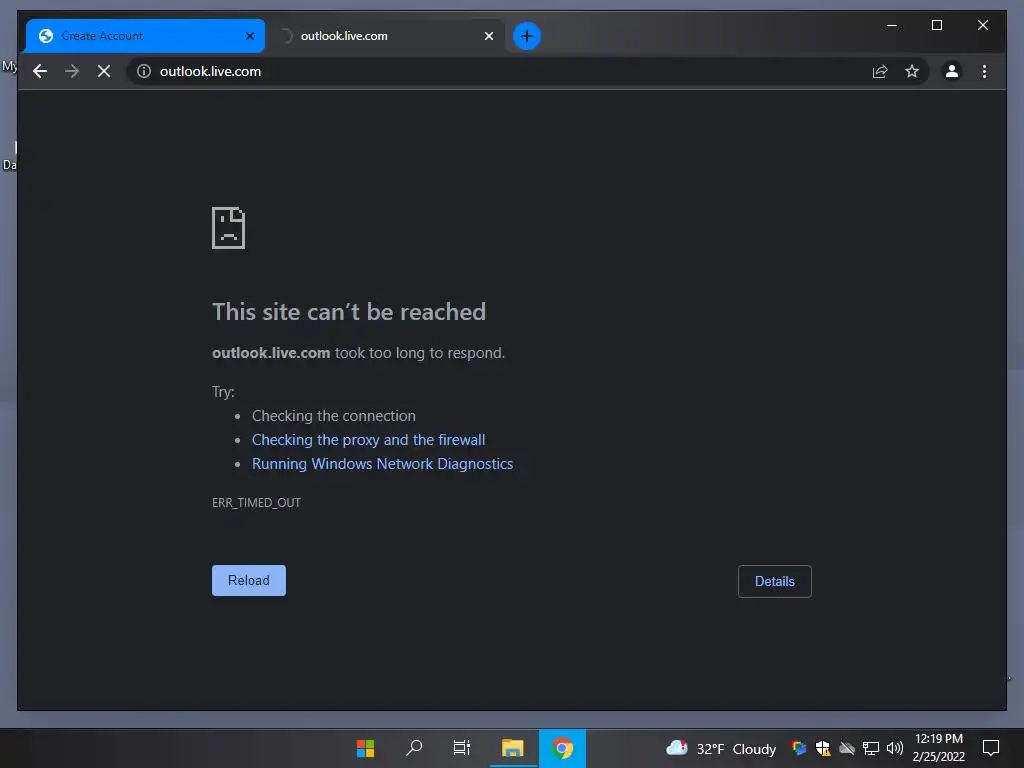Screen dimensions: 1024x768
Task: Reload the page with the Reload button
Action: [x=249, y=581]
